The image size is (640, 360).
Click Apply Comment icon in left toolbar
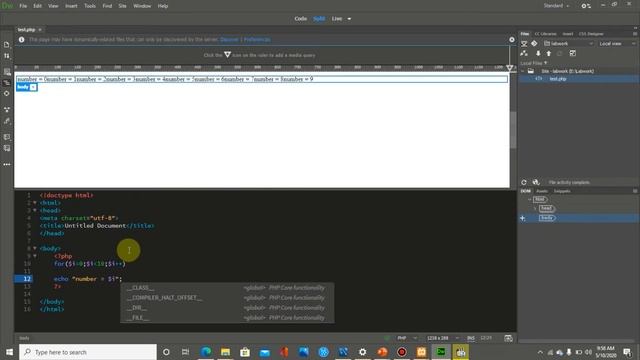click(x=7, y=137)
